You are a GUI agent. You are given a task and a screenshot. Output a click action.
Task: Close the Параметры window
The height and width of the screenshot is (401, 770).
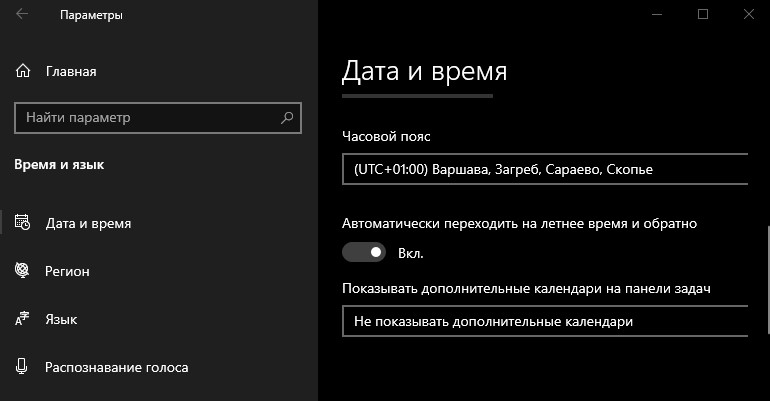tap(748, 14)
